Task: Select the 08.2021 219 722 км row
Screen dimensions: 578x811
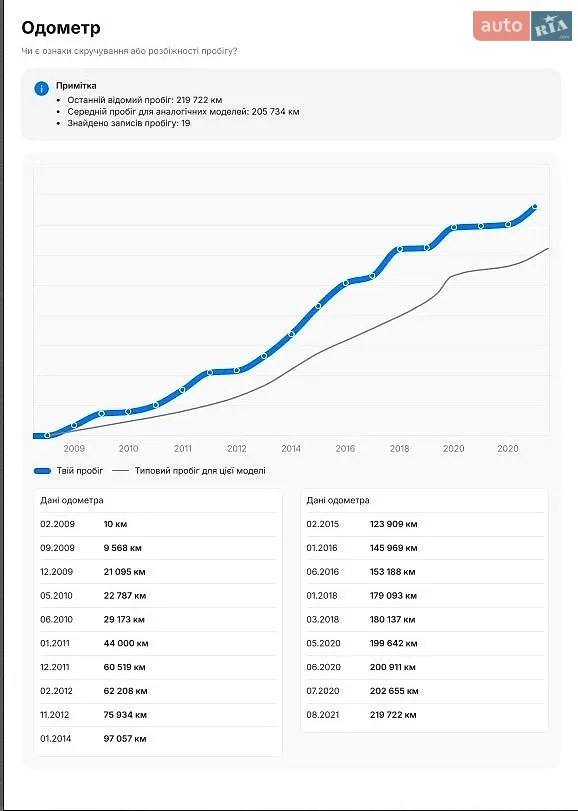Action: (424, 715)
